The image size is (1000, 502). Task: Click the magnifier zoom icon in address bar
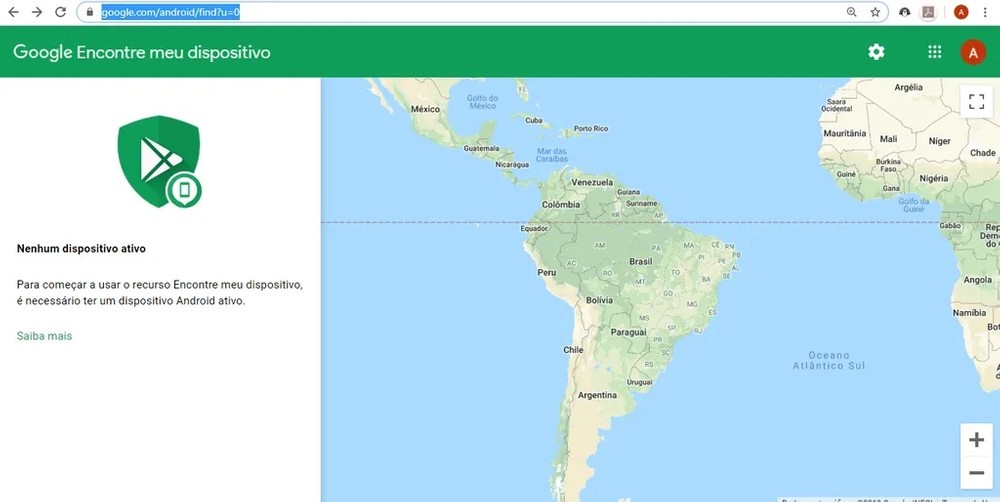[x=852, y=12]
